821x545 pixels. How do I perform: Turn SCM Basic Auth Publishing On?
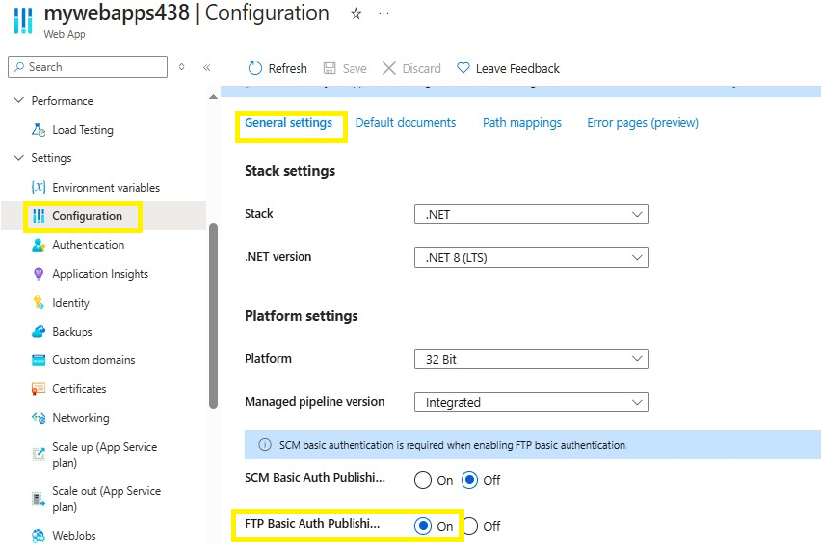click(422, 480)
